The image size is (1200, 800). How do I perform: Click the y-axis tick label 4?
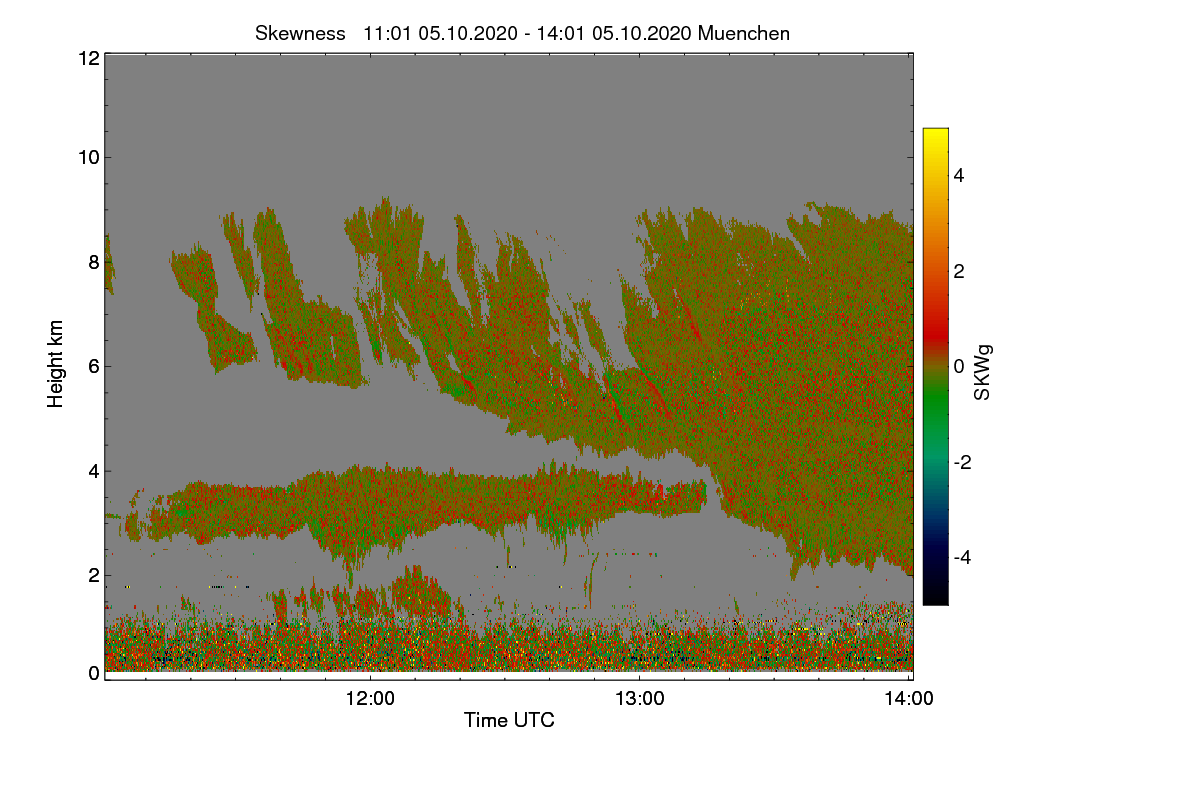[93, 471]
